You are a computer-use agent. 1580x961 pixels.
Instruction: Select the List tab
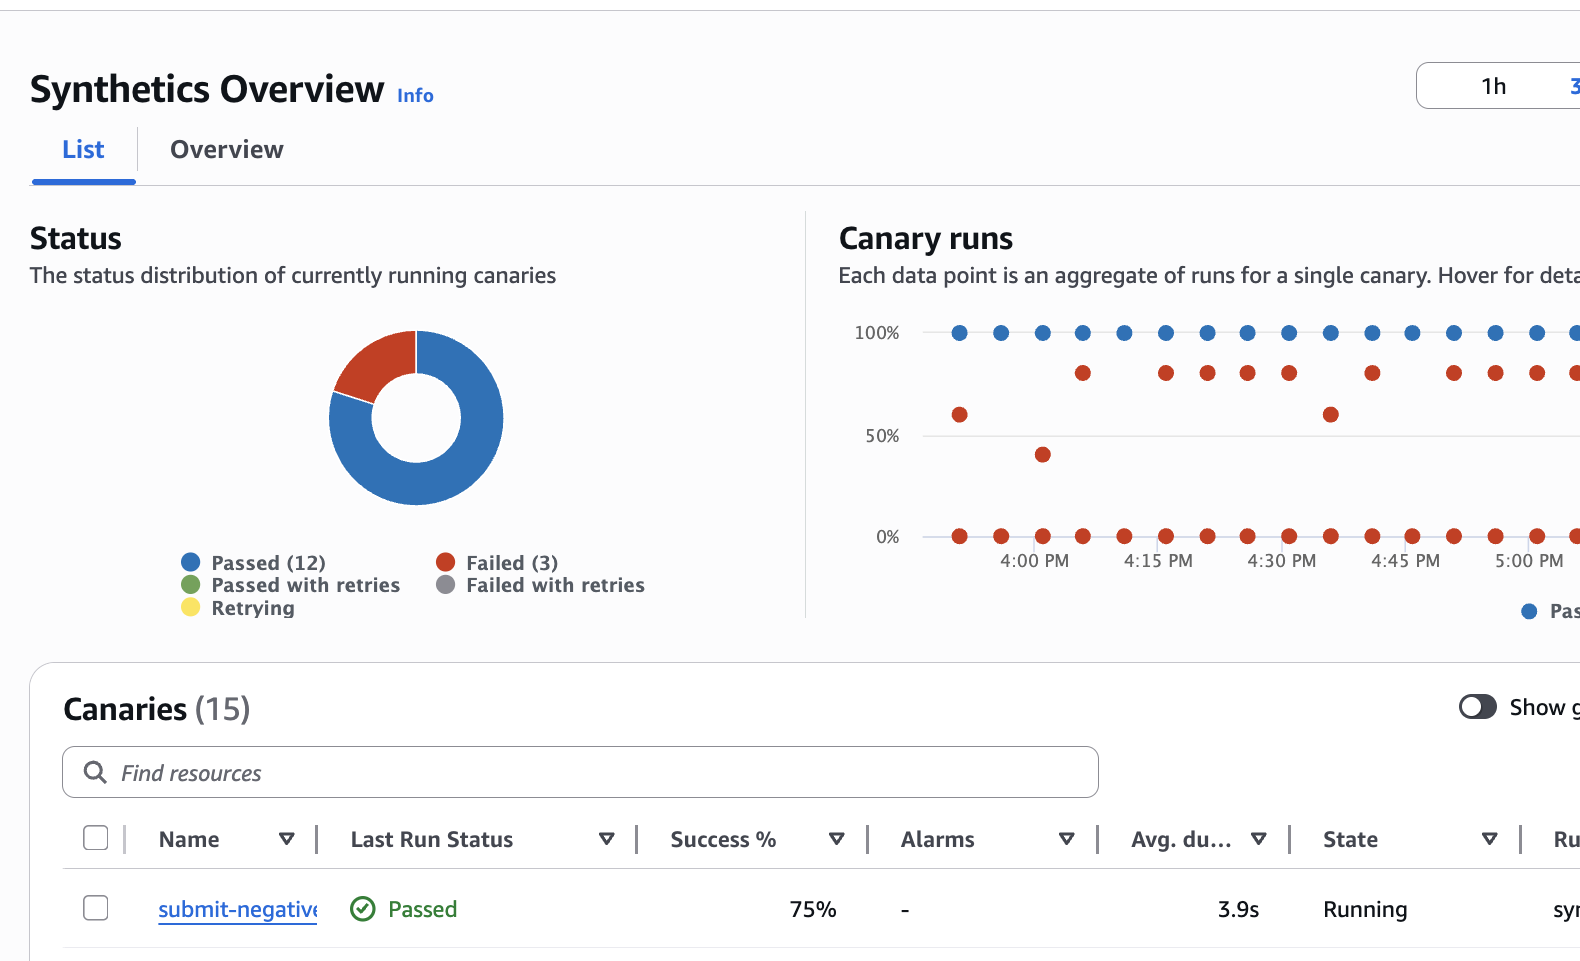83,150
